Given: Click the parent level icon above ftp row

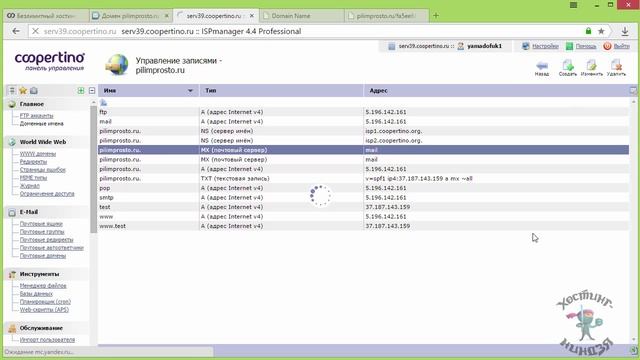Looking at the screenshot, I should point(103,102).
